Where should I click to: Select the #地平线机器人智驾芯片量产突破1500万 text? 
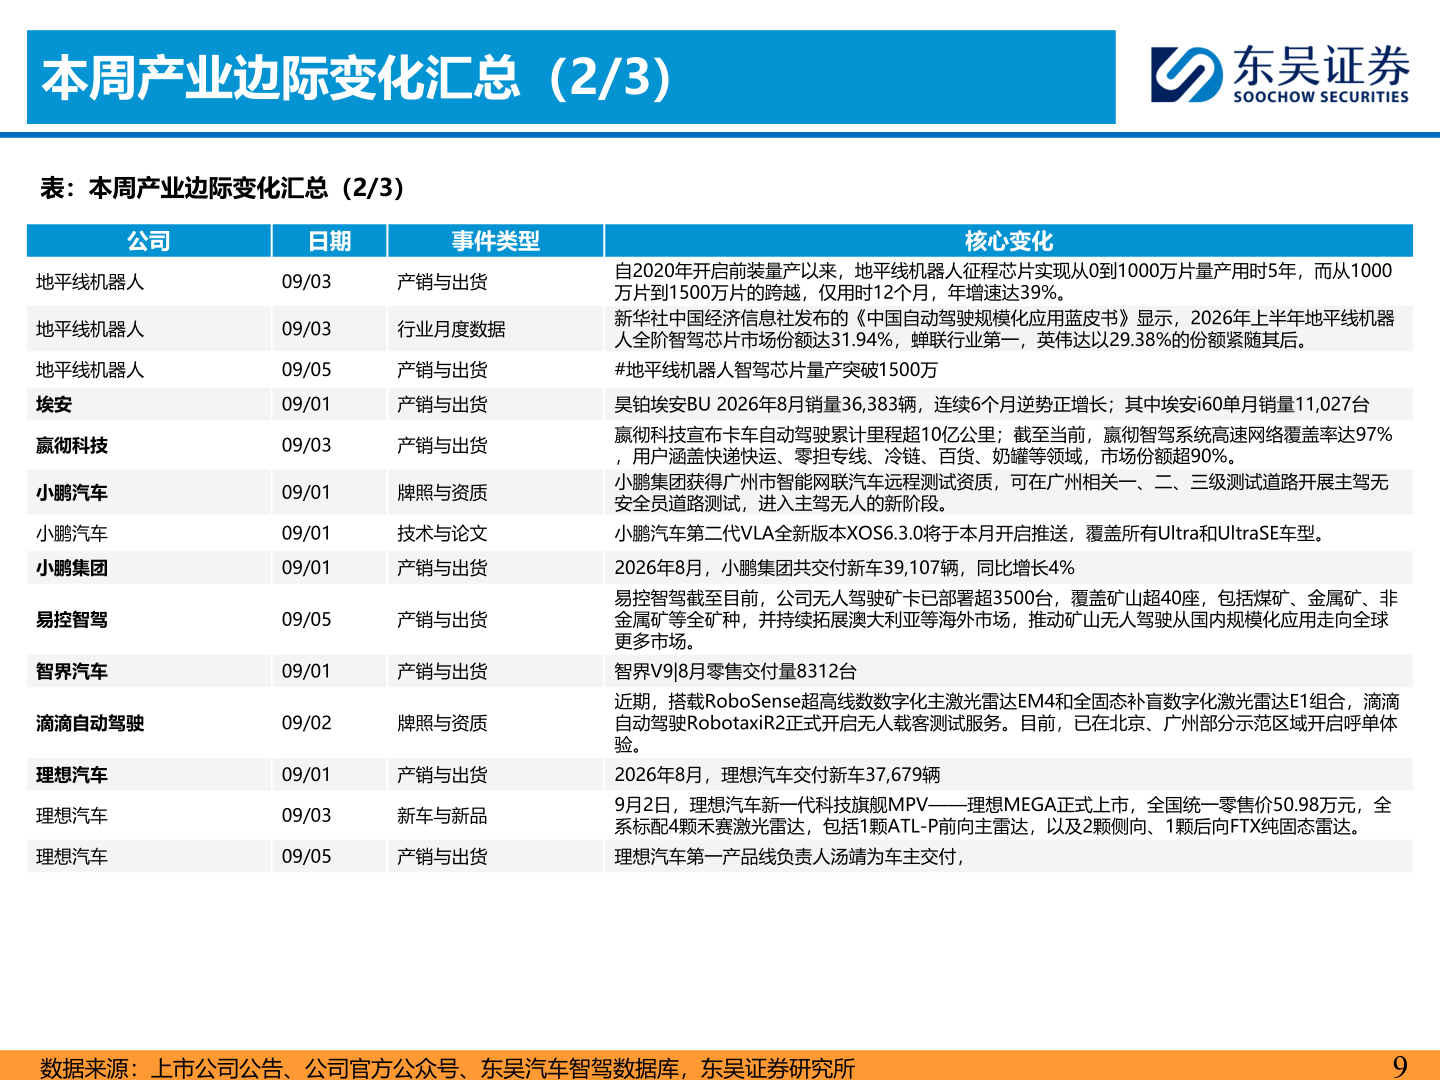[776, 370]
